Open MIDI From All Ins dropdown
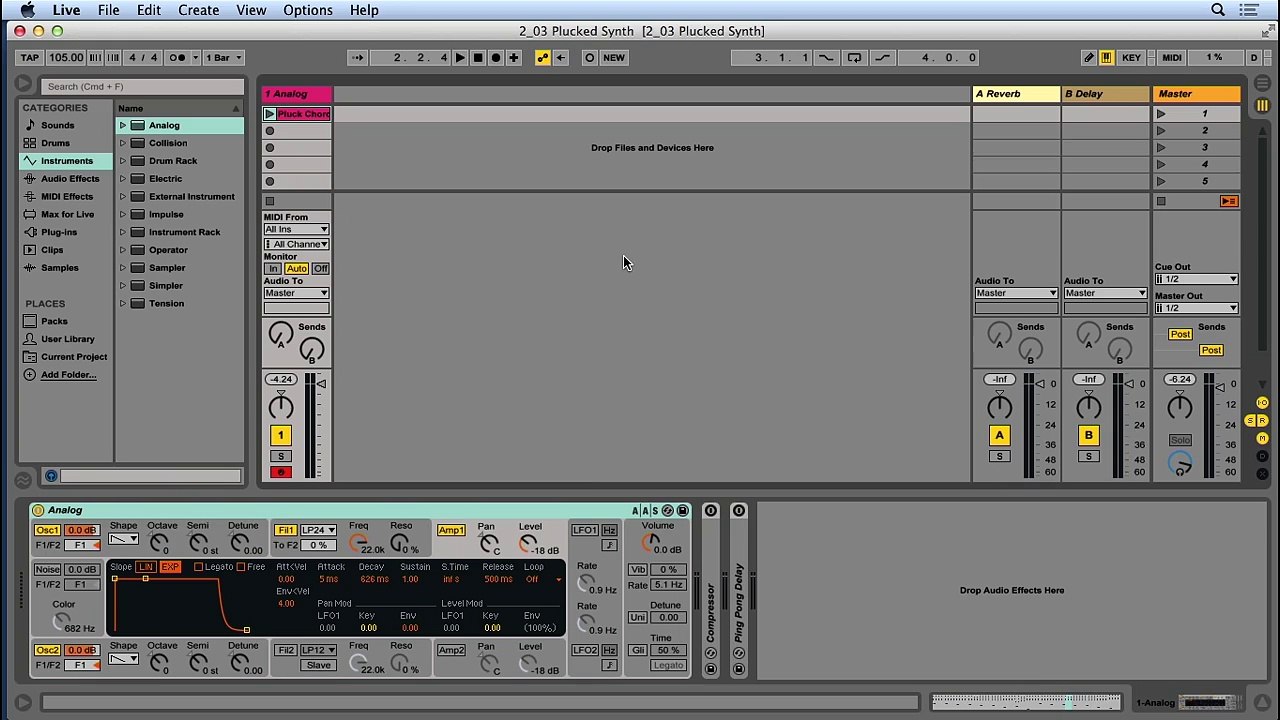The width and height of the screenshot is (1280, 720). pyautogui.click(x=296, y=230)
